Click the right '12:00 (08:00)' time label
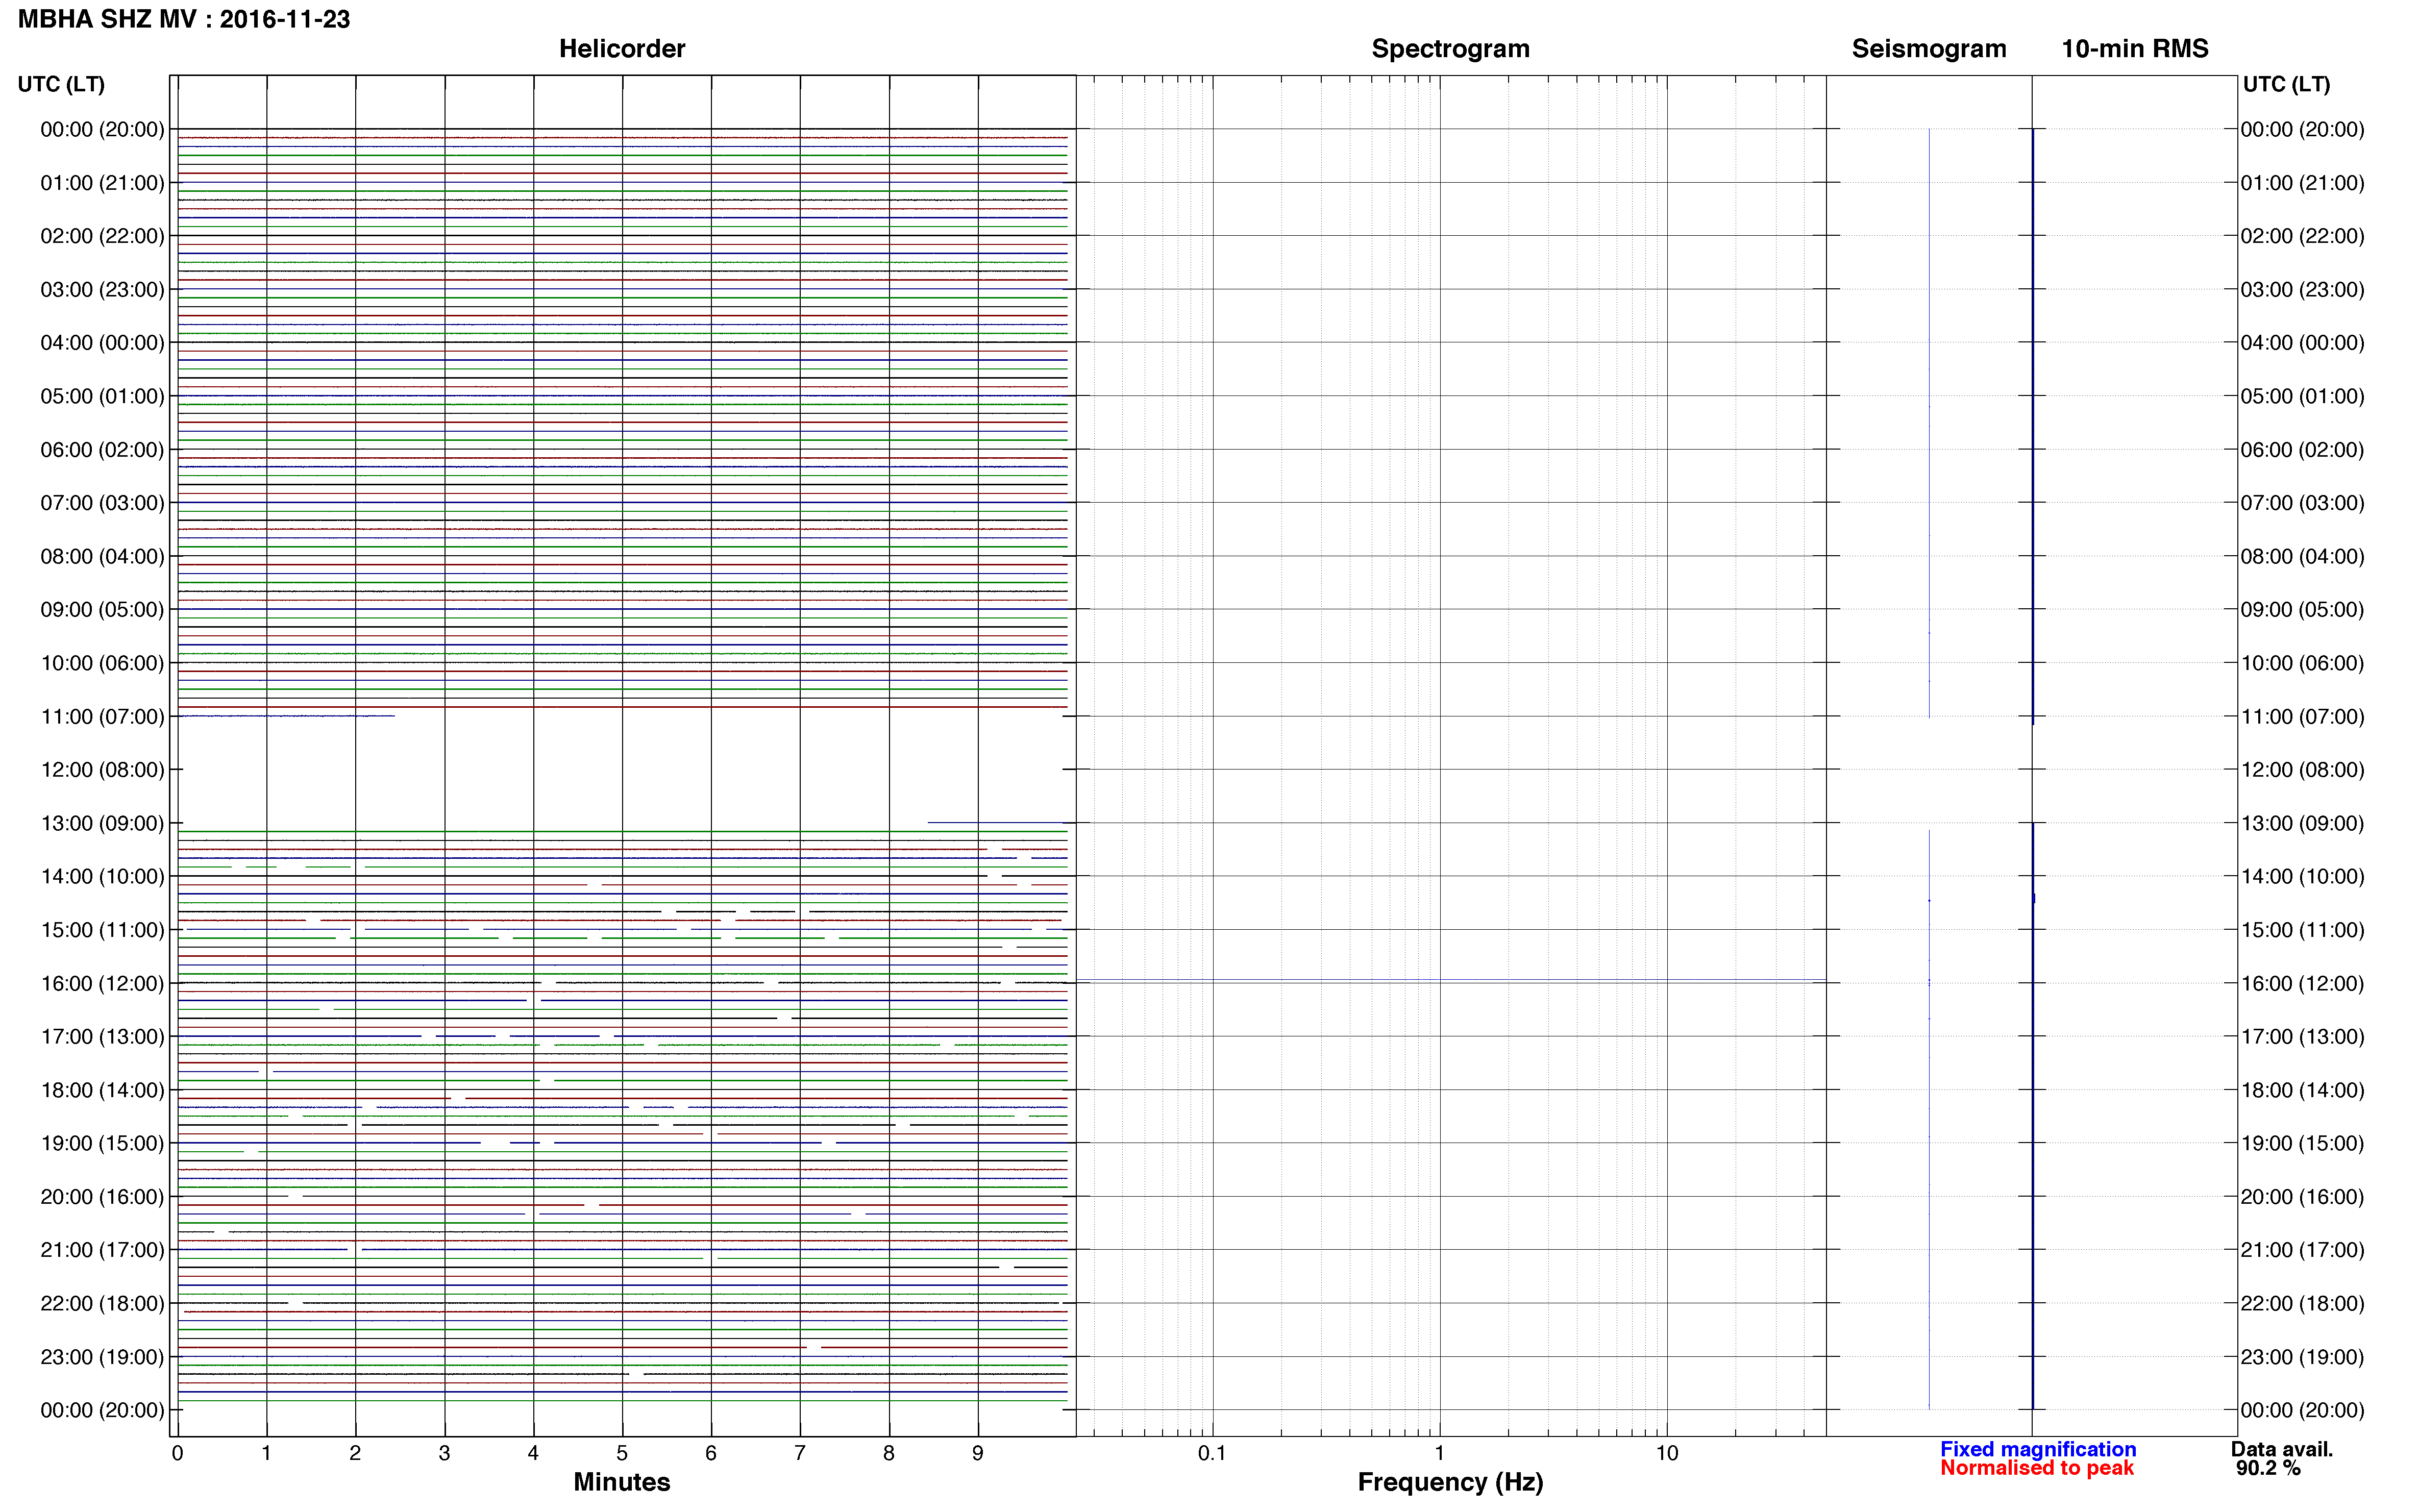Image resolution: width=2419 pixels, height=1512 pixels. [2302, 770]
